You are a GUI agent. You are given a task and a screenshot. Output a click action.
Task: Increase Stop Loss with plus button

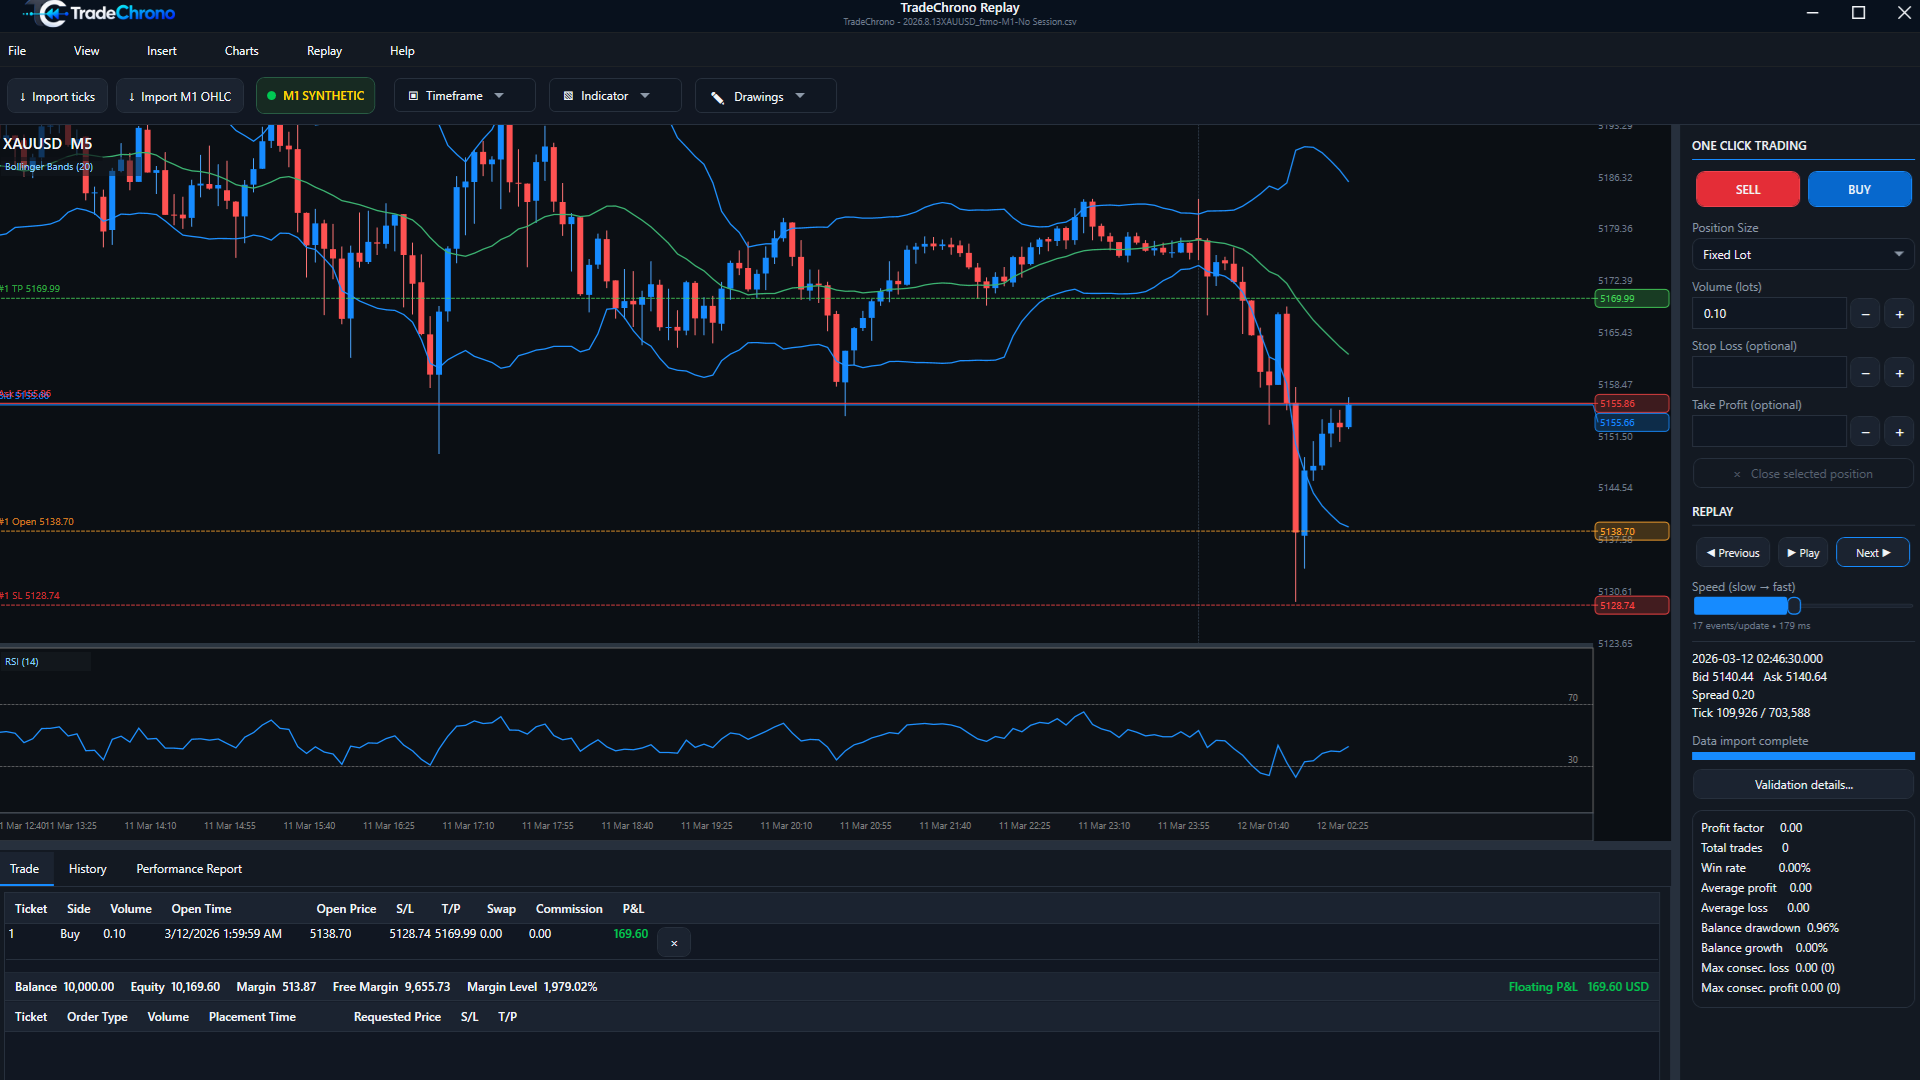1899,373
